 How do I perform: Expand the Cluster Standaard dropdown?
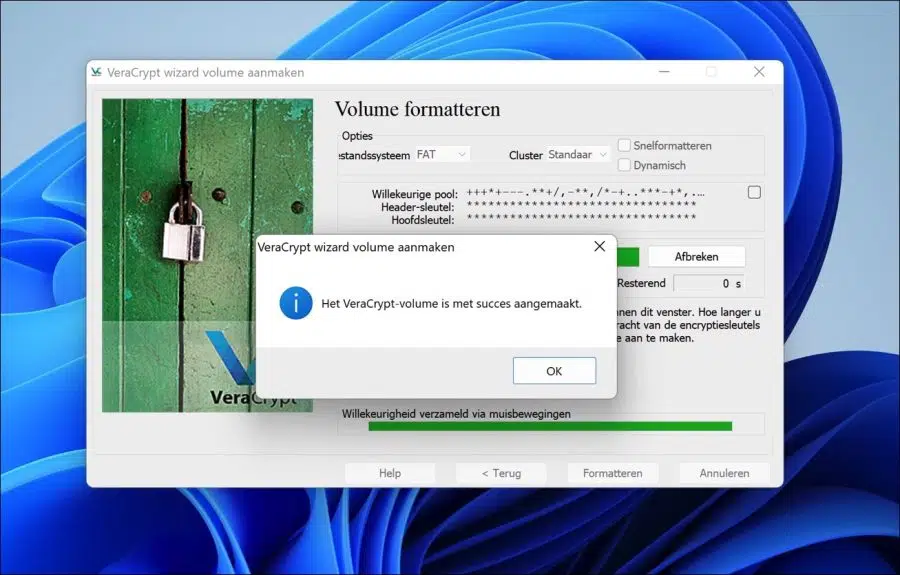[x=577, y=154]
